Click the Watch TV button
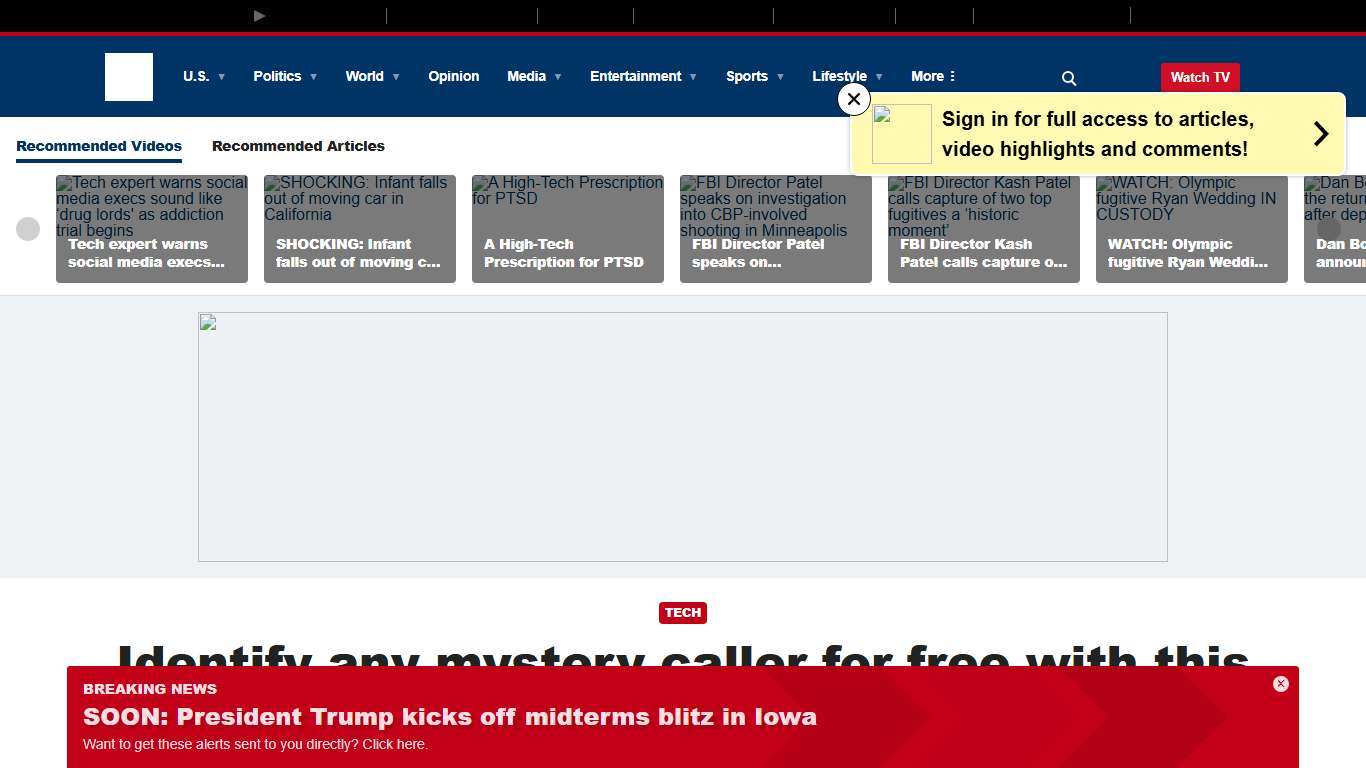The width and height of the screenshot is (1366, 768). point(1199,77)
